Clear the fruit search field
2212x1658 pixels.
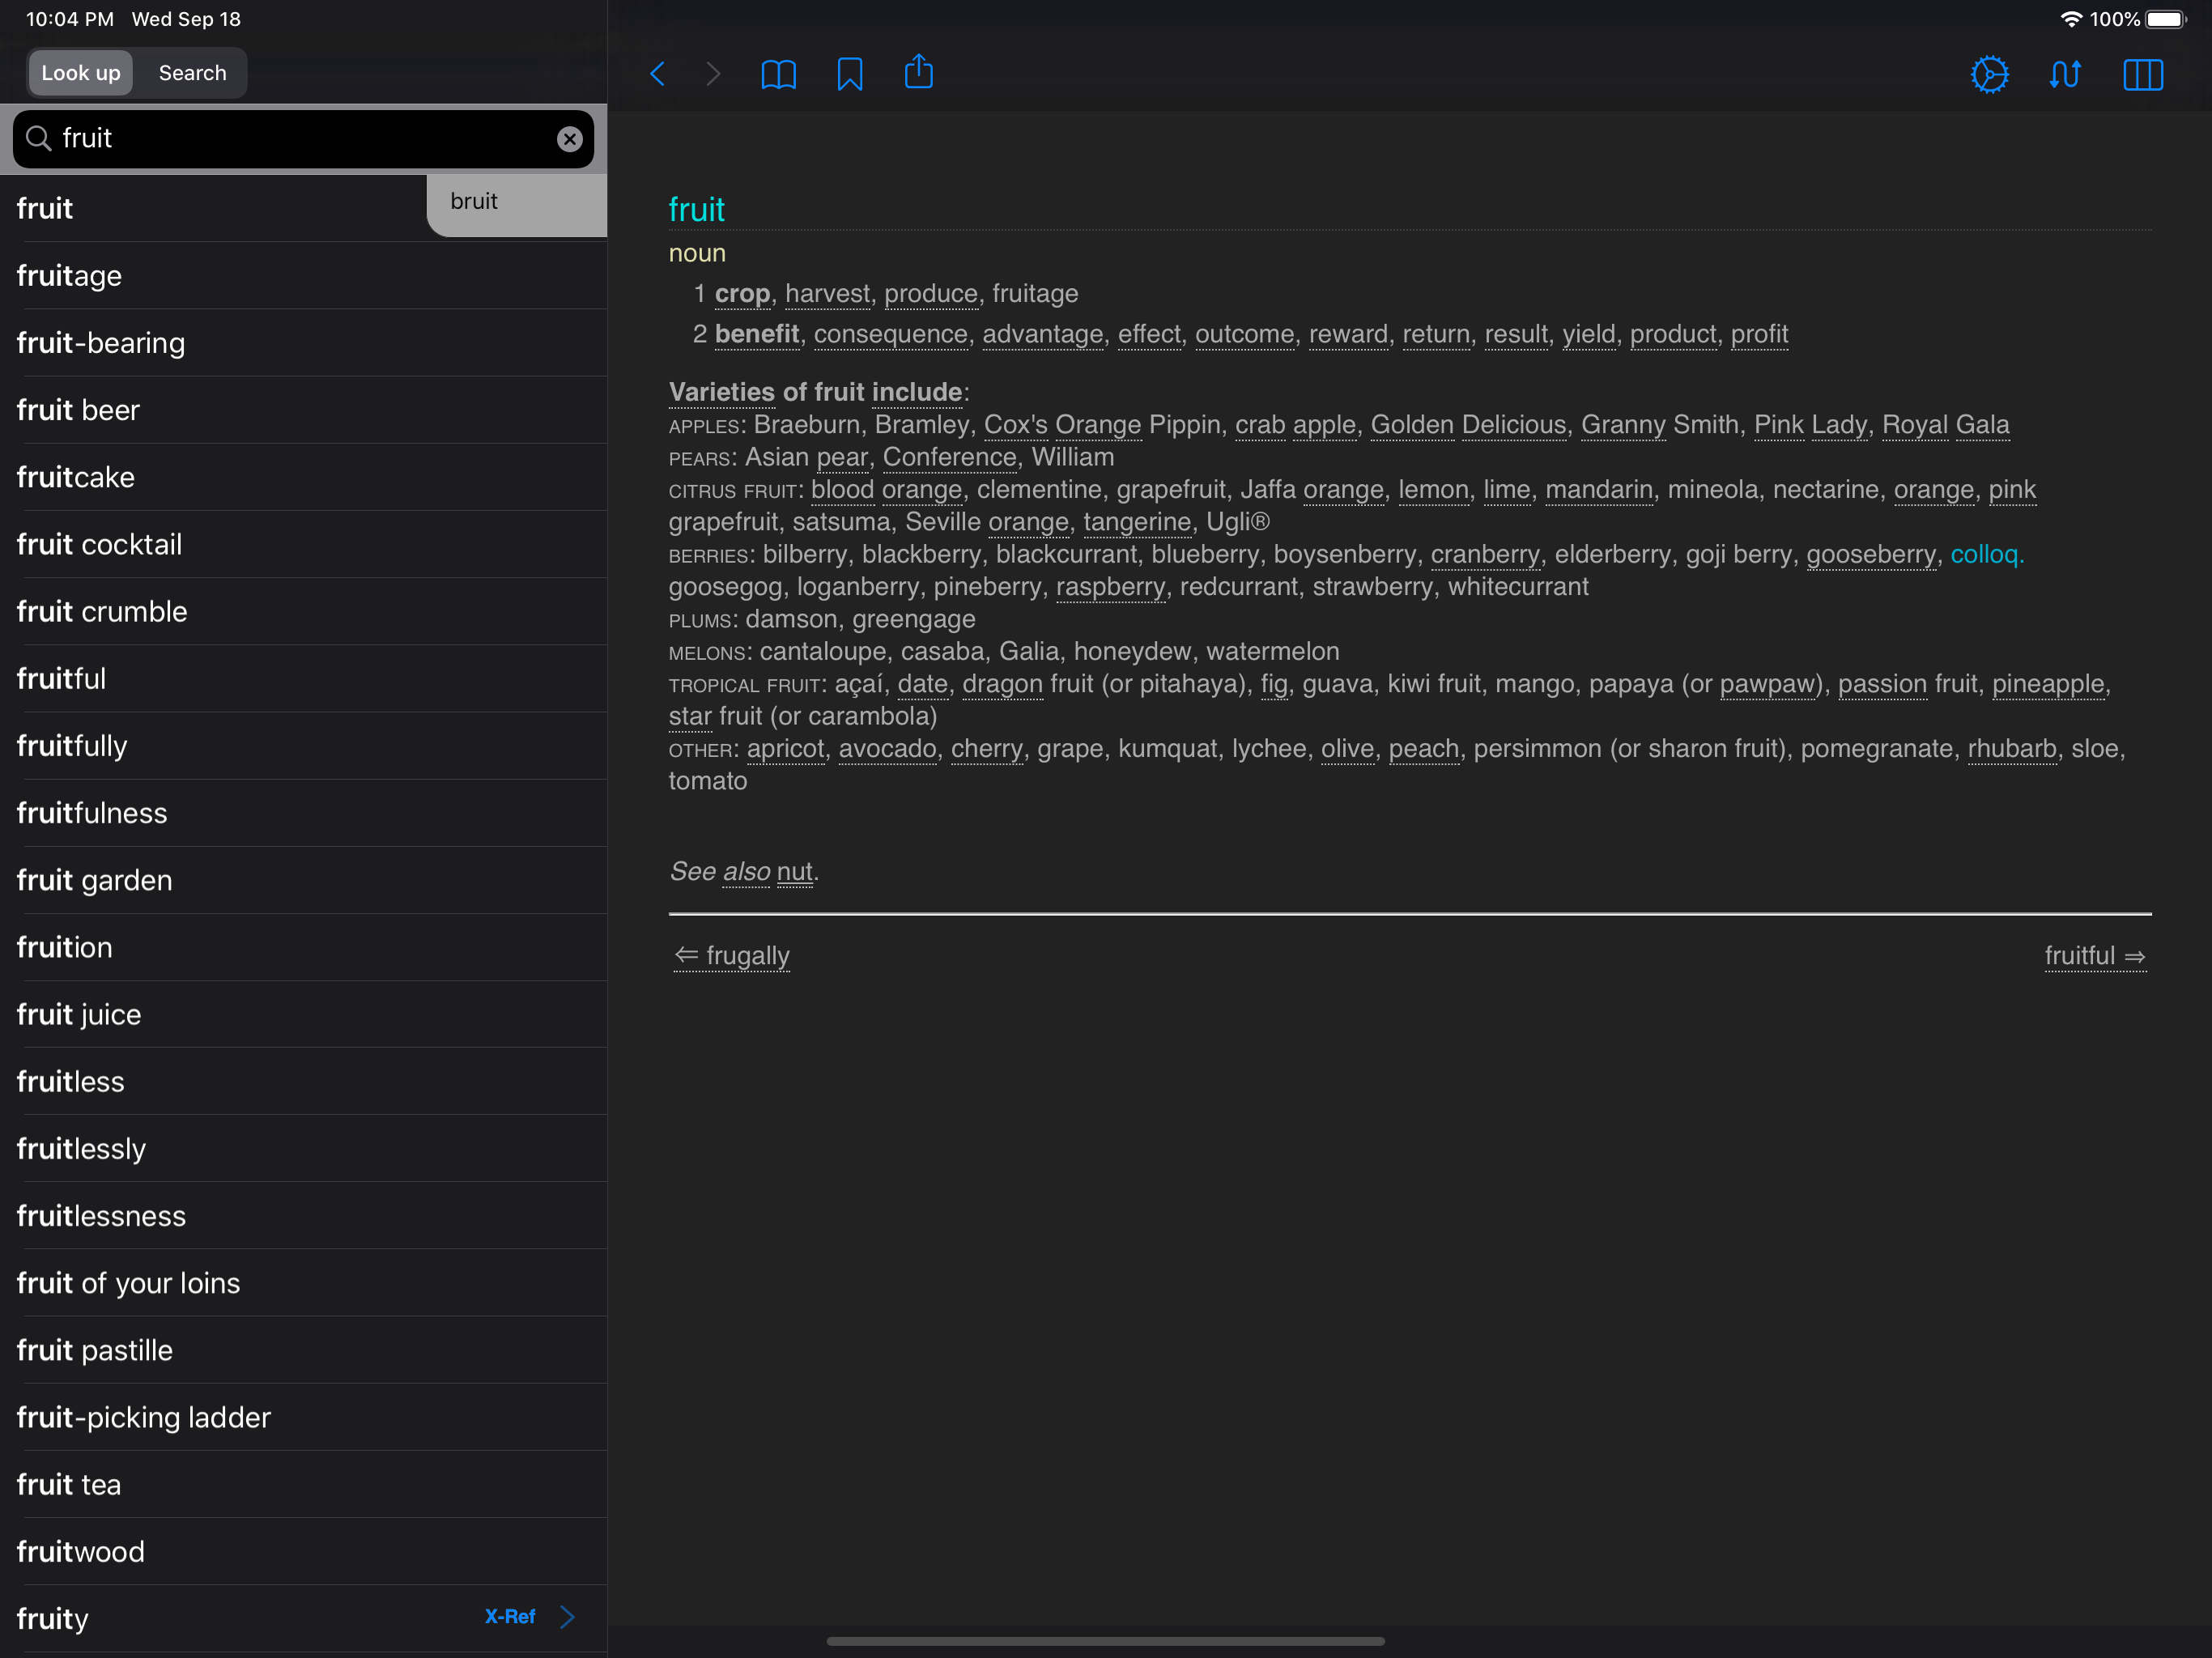click(x=569, y=139)
